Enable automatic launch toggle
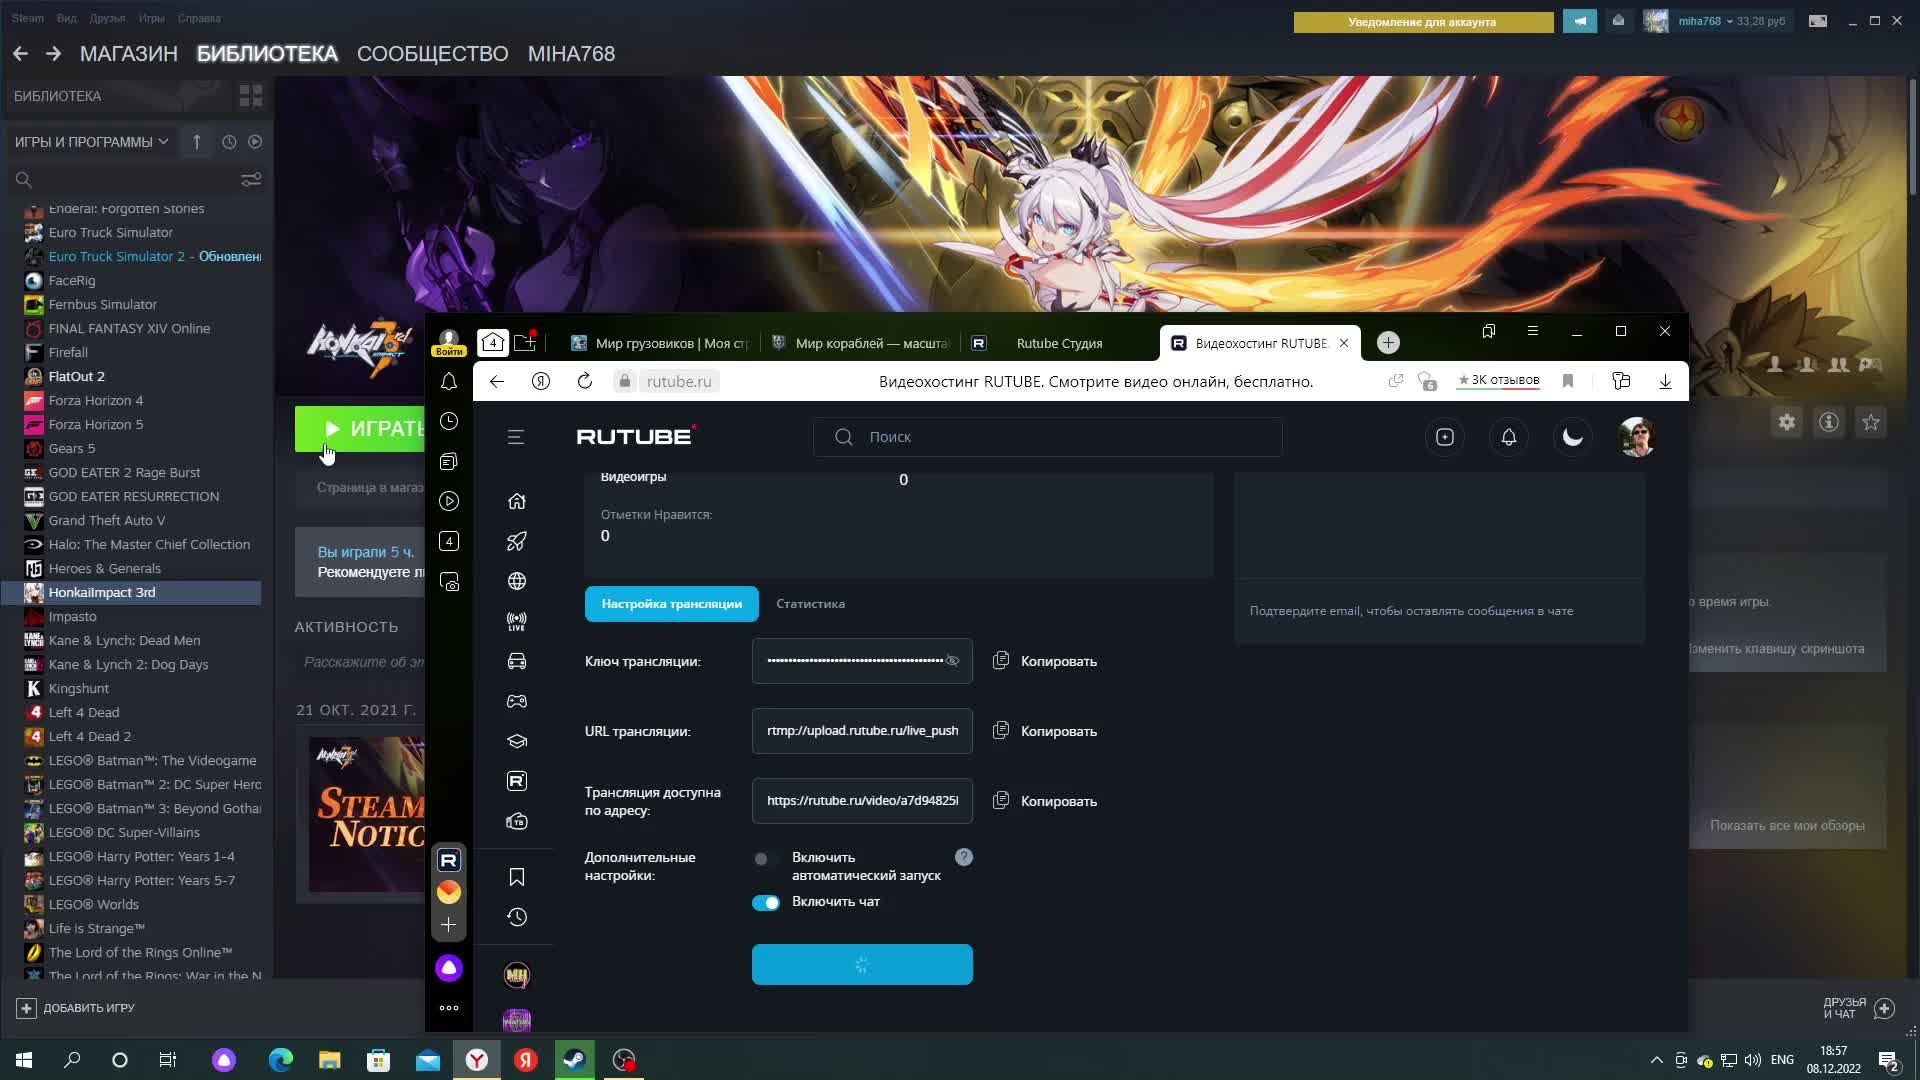The width and height of the screenshot is (1920, 1080). click(765, 858)
